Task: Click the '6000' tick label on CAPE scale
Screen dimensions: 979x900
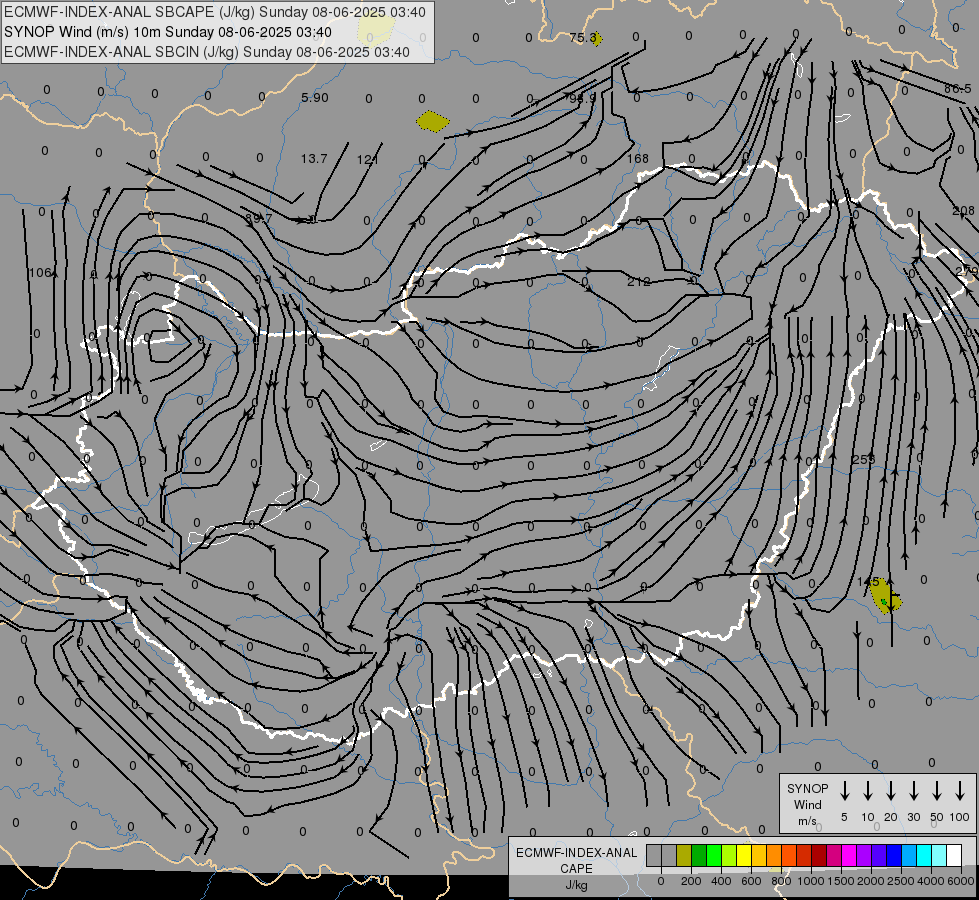Action: [x=962, y=881]
